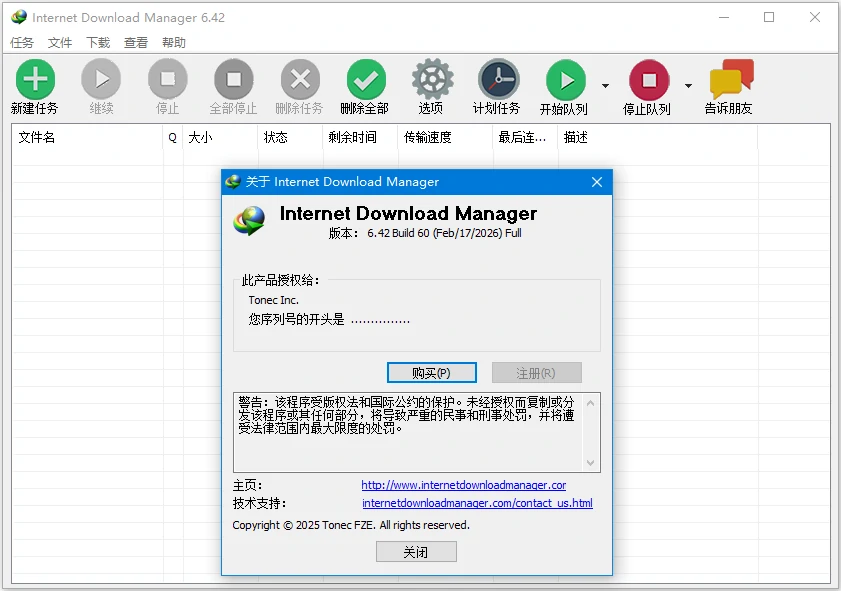Stop the queue with the red stop icon

click(648, 80)
